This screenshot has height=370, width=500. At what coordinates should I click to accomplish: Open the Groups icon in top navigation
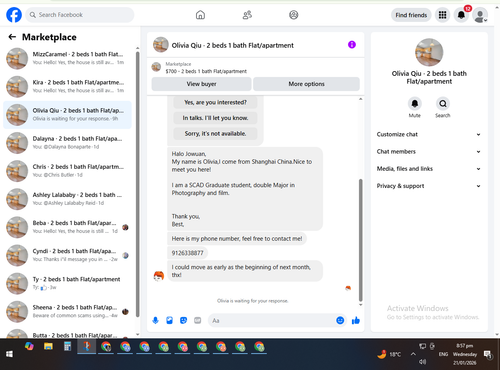click(x=294, y=15)
